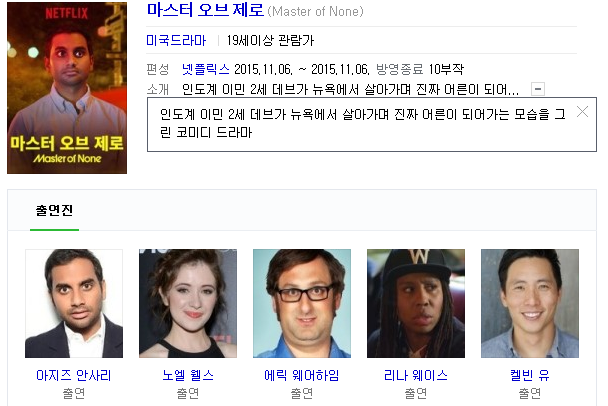608x406 pixels.
Task: Open the 에릭 웨어하임 name link
Action: click(302, 375)
